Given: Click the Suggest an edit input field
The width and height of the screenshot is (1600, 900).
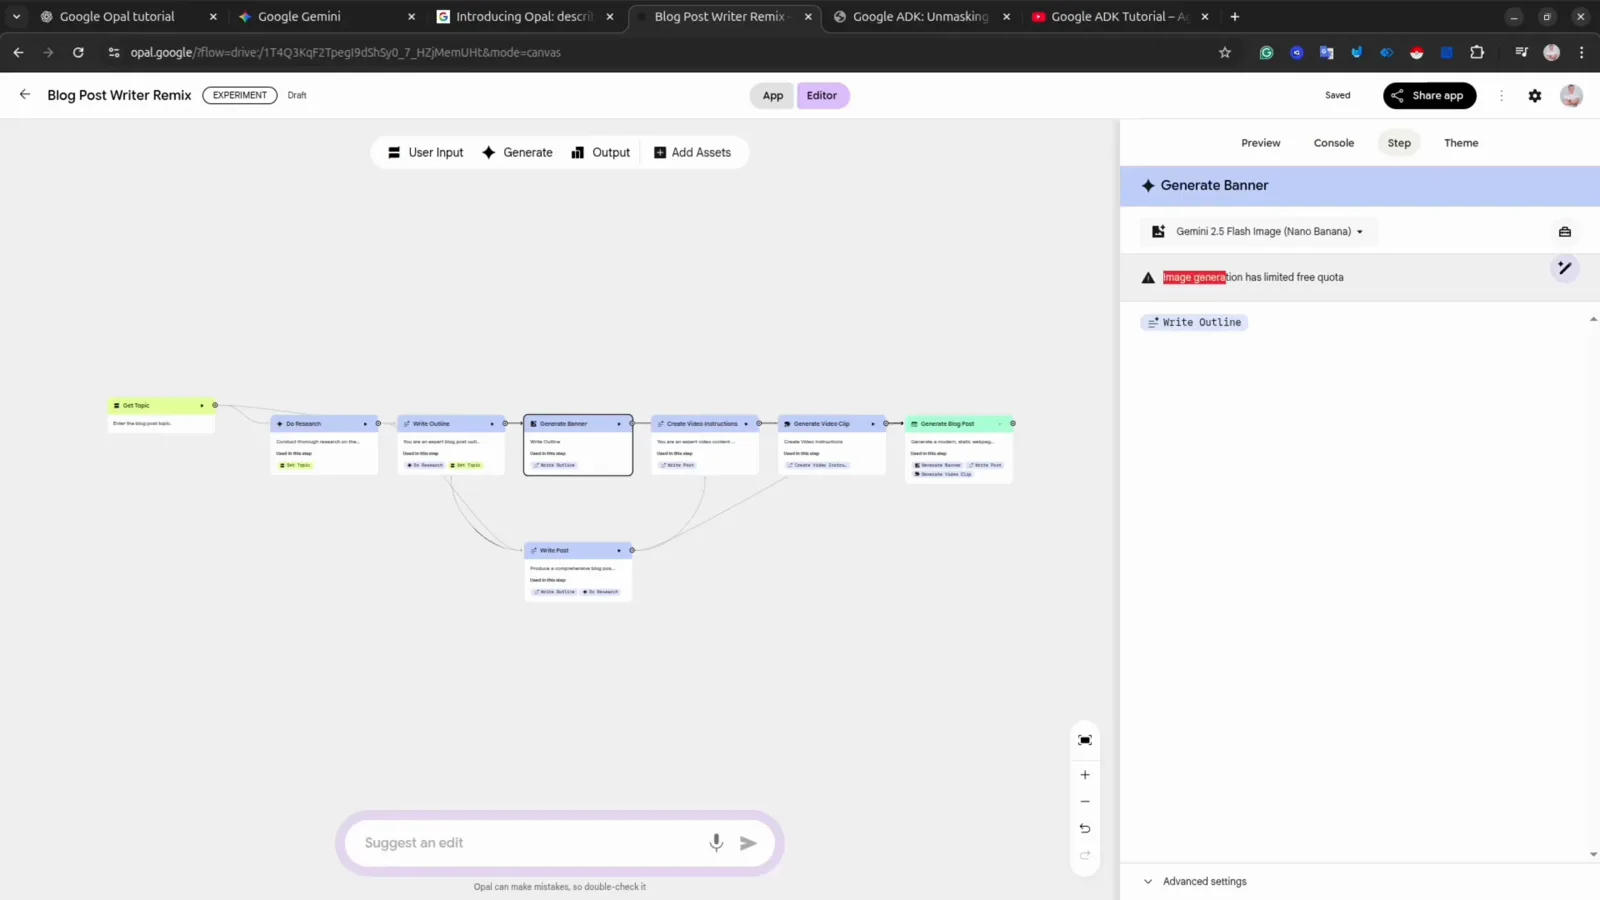Looking at the screenshot, I should (x=530, y=843).
